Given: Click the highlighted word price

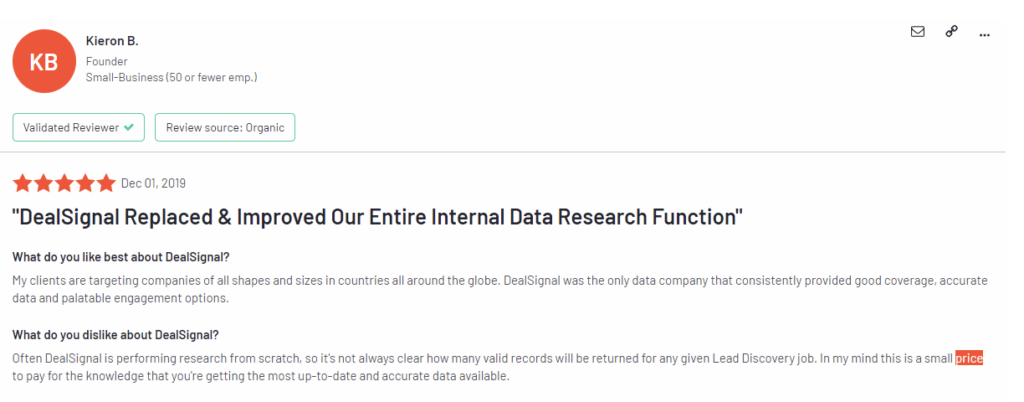Looking at the screenshot, I should [x=969, y=358].
